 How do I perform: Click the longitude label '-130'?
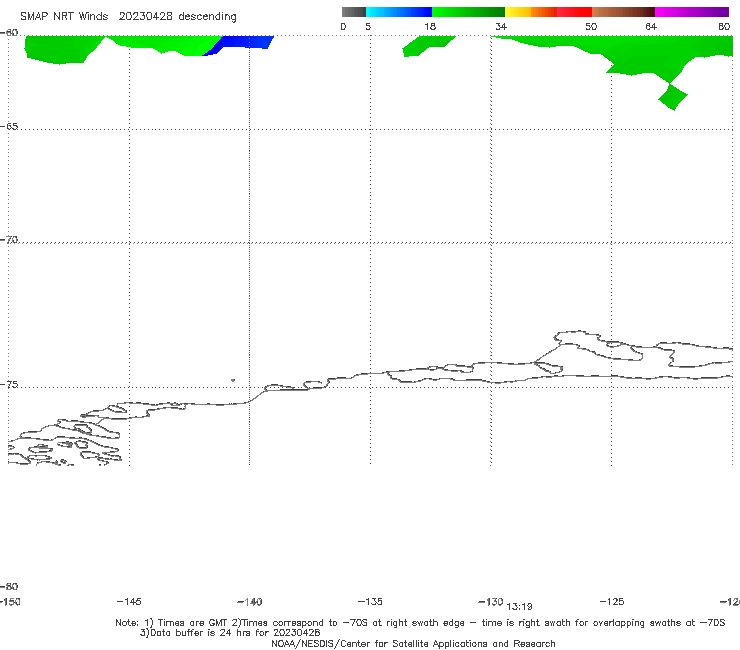491,601
